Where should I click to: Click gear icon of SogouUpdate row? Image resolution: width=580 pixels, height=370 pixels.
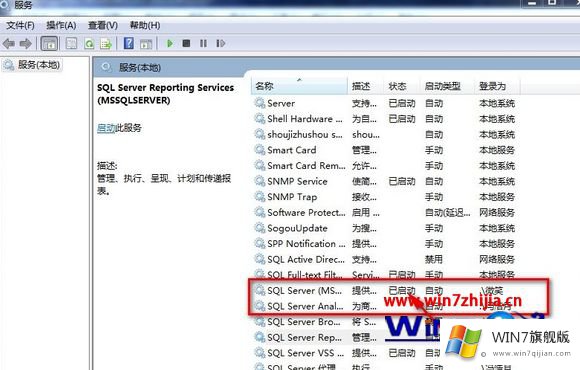click(260, 228)
